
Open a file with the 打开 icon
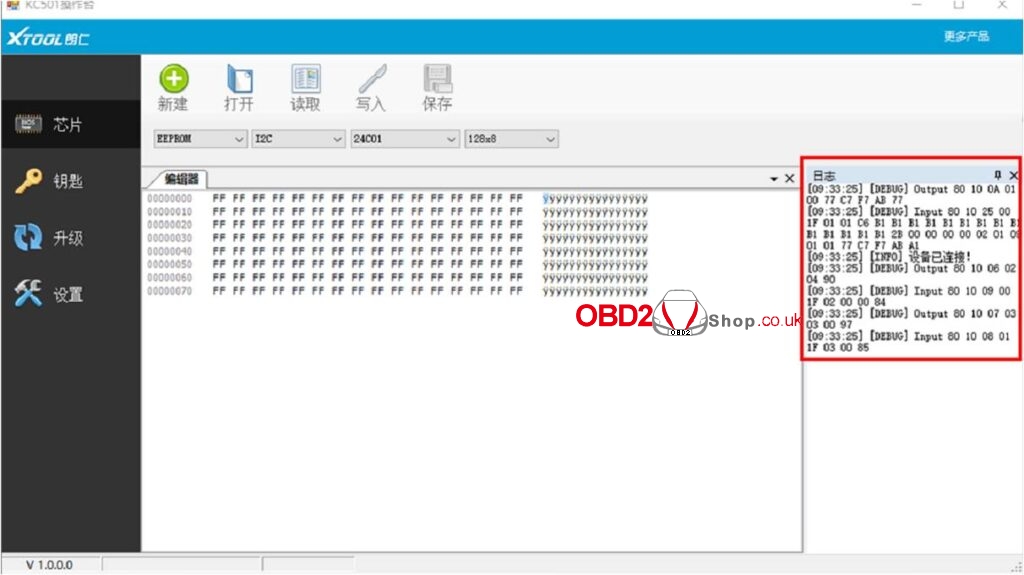239,81
